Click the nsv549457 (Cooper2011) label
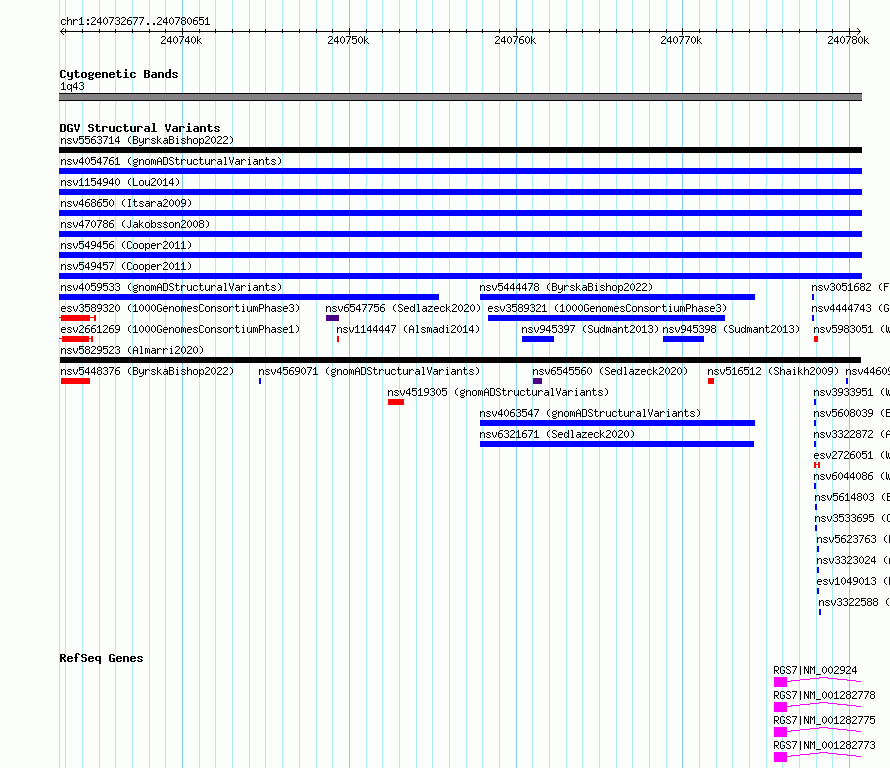Image resolution: width=890 pixels, height=768 pixels. click(126, 266)
